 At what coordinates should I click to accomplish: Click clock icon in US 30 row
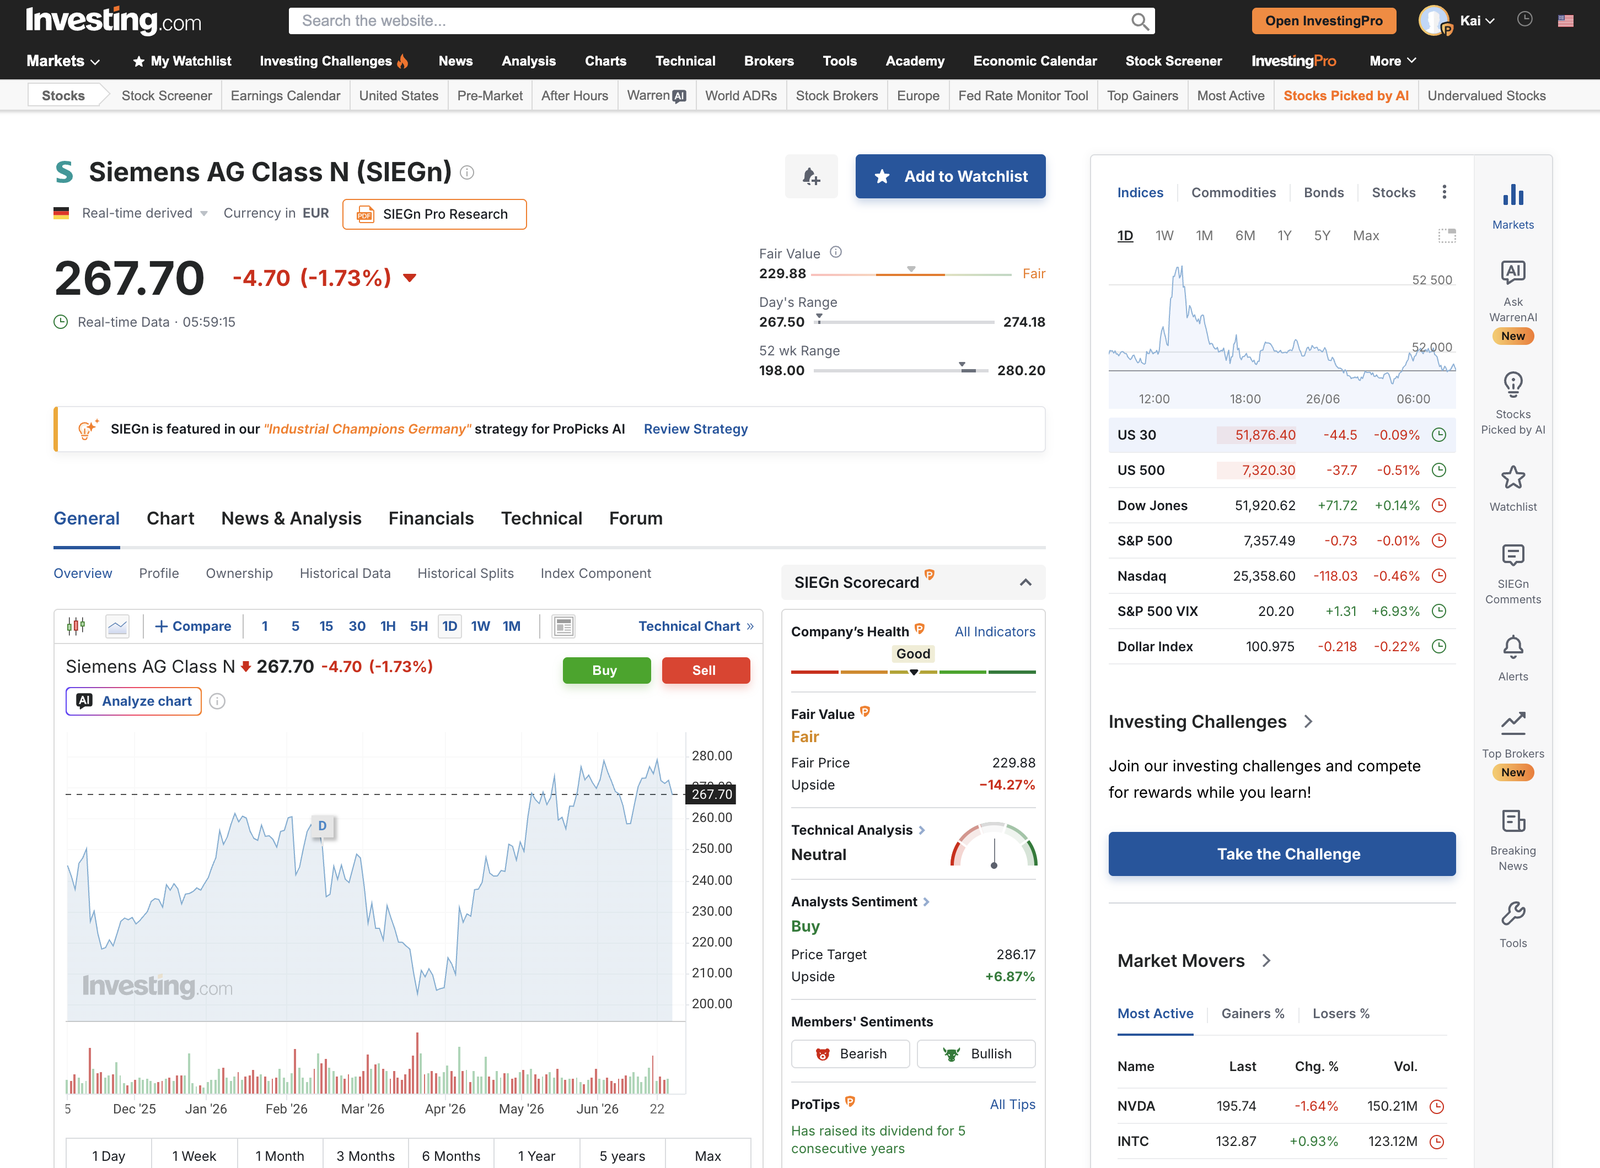pos(1439,435)
